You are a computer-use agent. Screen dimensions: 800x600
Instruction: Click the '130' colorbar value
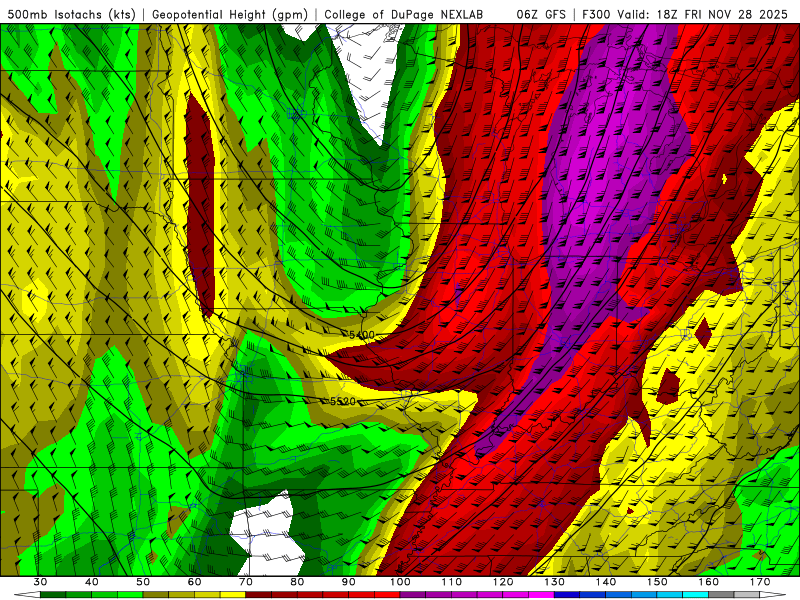coord(555,582)
